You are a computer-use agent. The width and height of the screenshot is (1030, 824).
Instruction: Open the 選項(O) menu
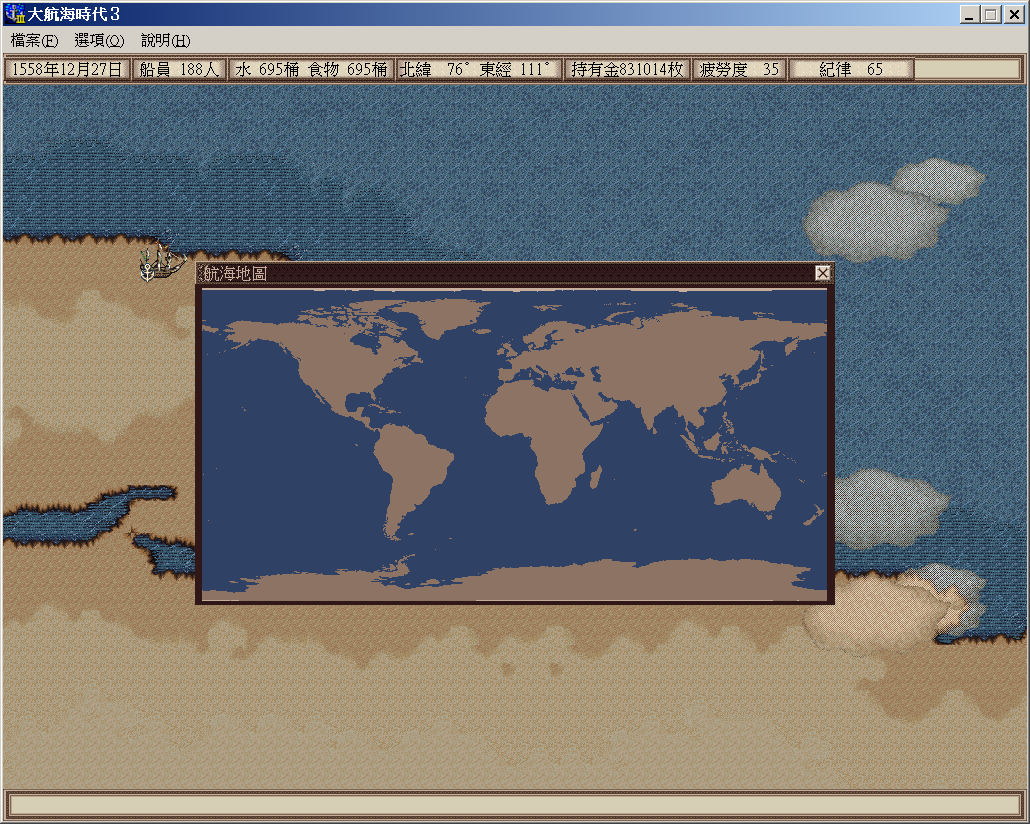click(x=99, y=41)
